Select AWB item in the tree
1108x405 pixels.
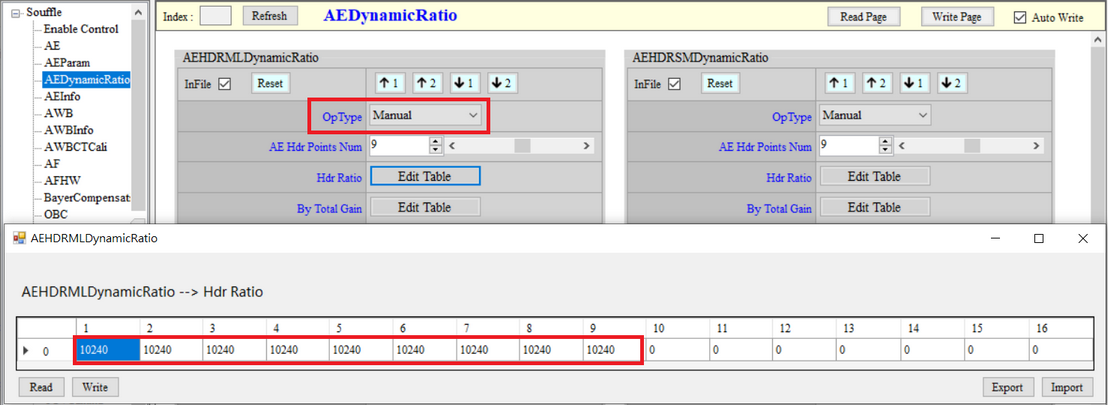[58, 113]
